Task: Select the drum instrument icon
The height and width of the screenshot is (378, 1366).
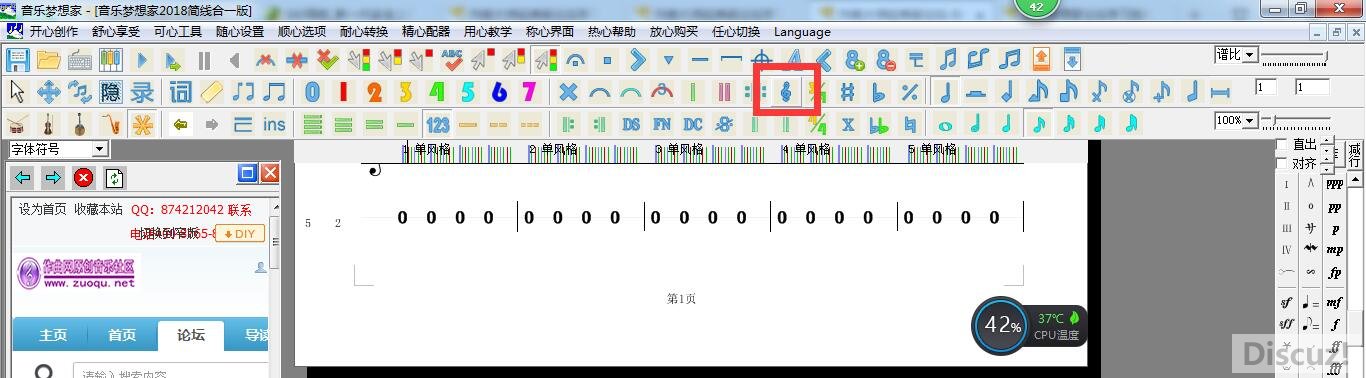Action: pyautogui.click(x=17, y=125)
